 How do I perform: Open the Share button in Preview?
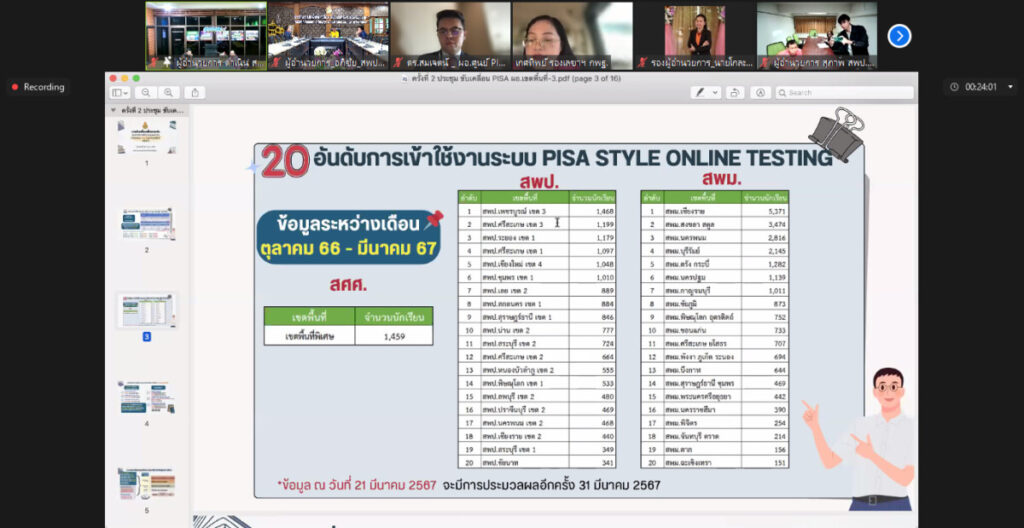point(195,93)
